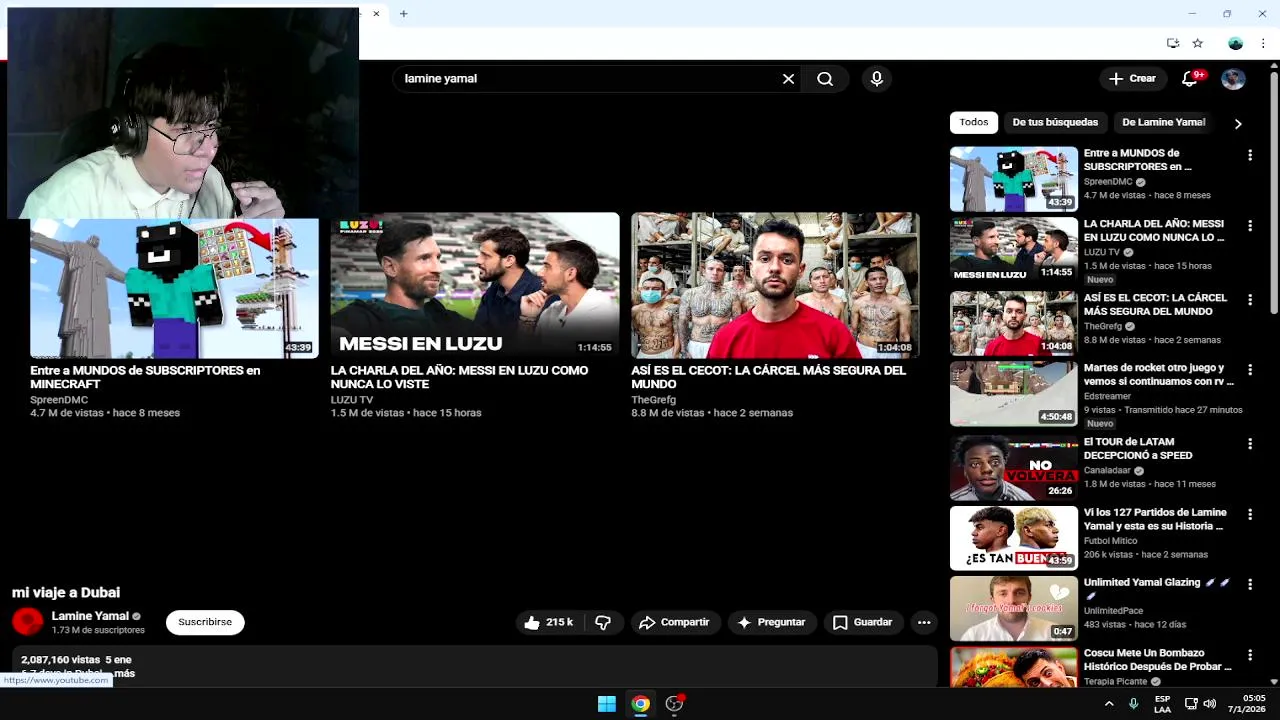Open the notifications bell
1280x720 pixels.
click(1190, 79)
